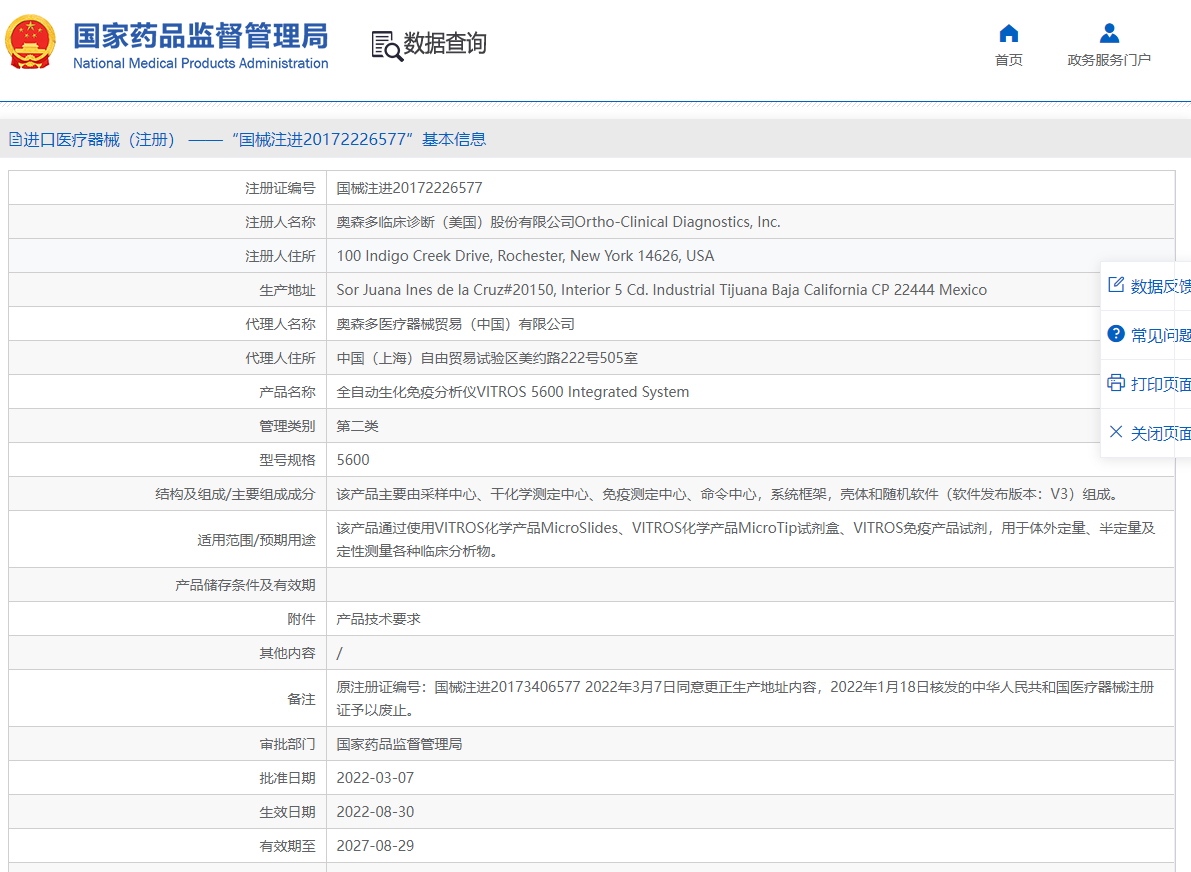Click approval date 2022-03-07
The width and height of the screenshot is (1191, 872).
click(x=375, y=778)
